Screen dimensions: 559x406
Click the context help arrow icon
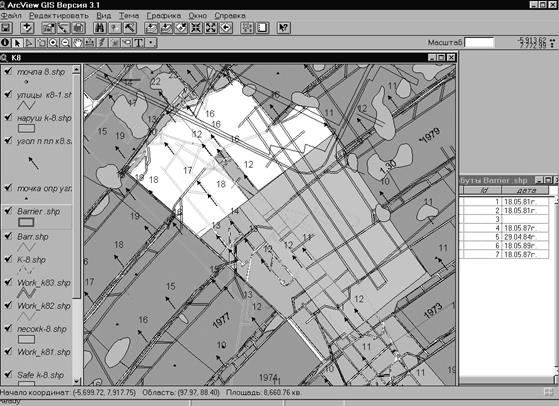tap(284, 28)
